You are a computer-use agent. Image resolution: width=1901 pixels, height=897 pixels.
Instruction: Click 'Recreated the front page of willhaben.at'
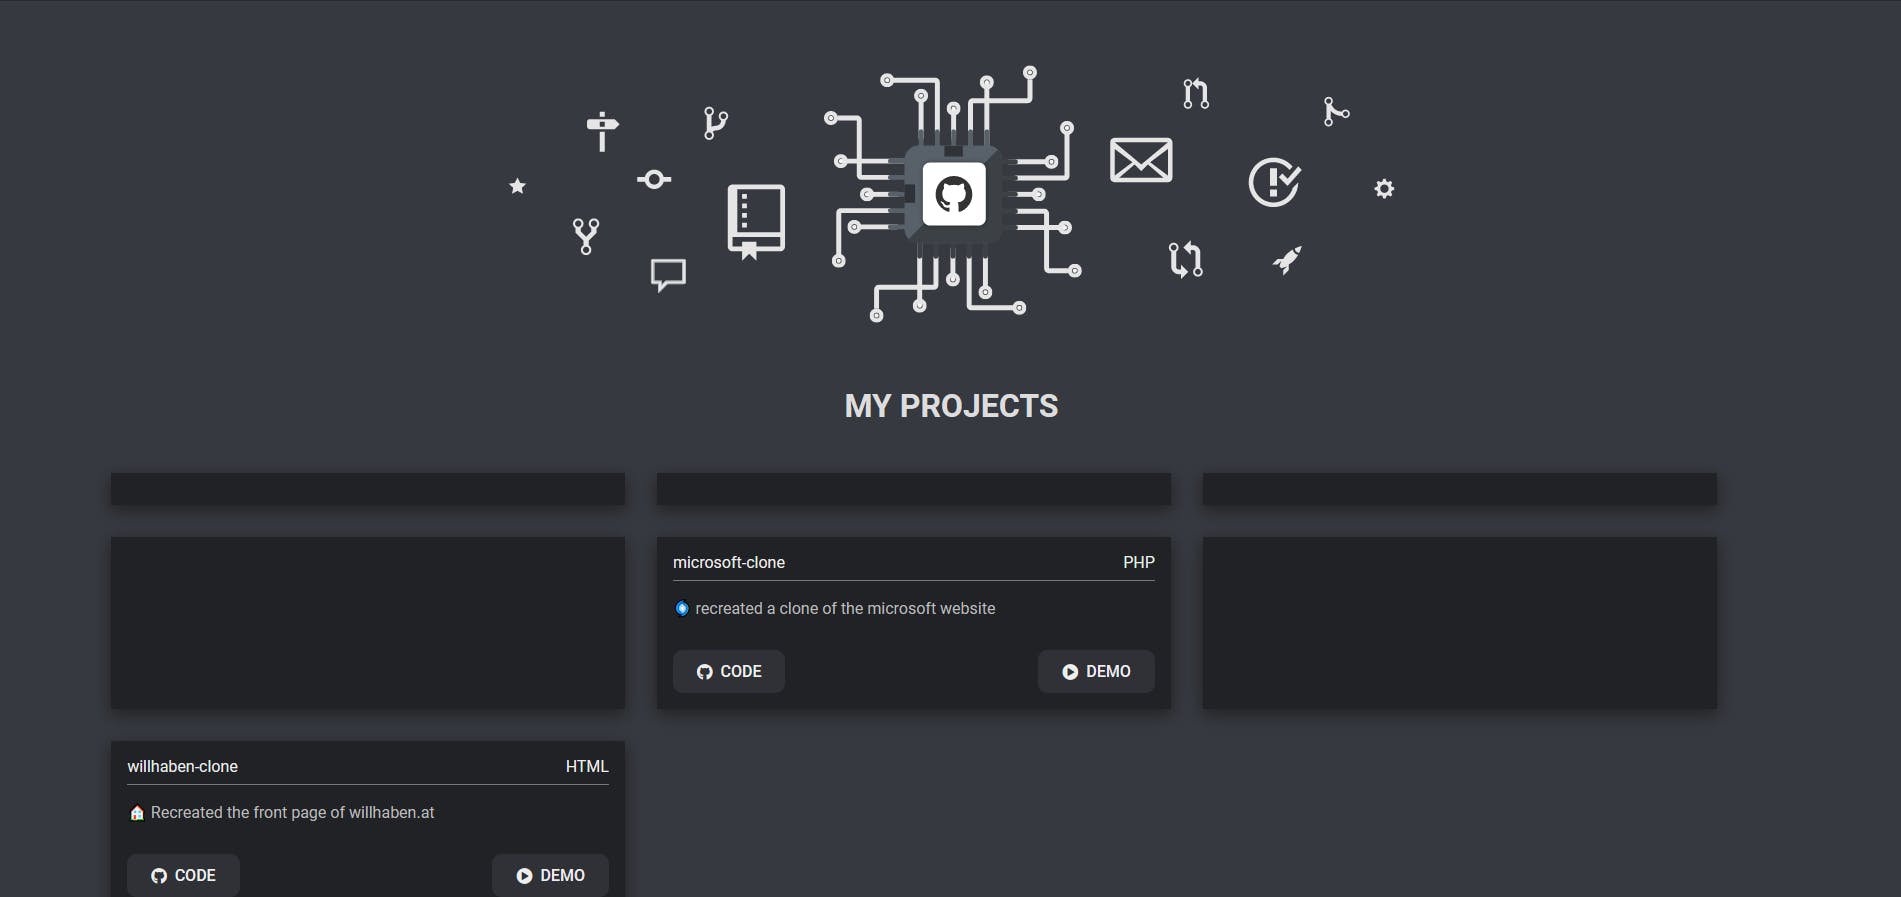tap(292, 812)
